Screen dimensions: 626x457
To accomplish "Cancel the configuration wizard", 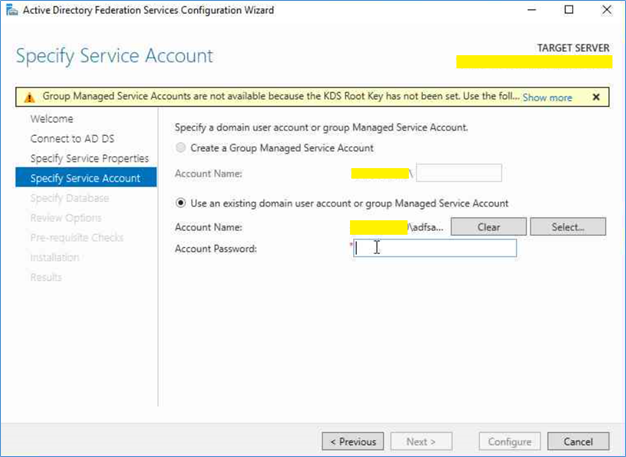I will coord(578,441).
